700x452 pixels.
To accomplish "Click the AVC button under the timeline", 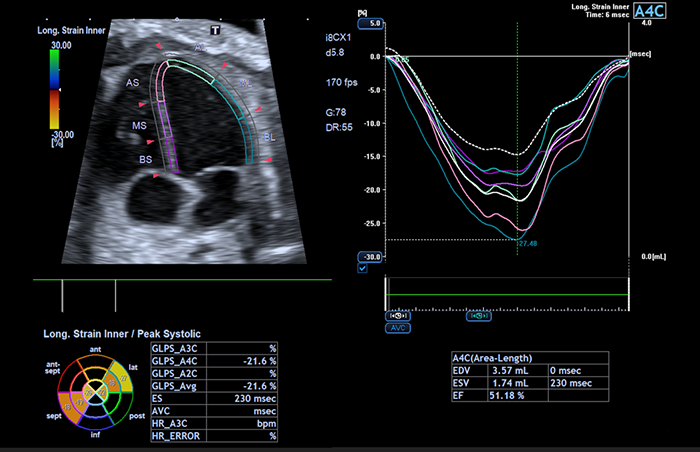I will point(398,328).
